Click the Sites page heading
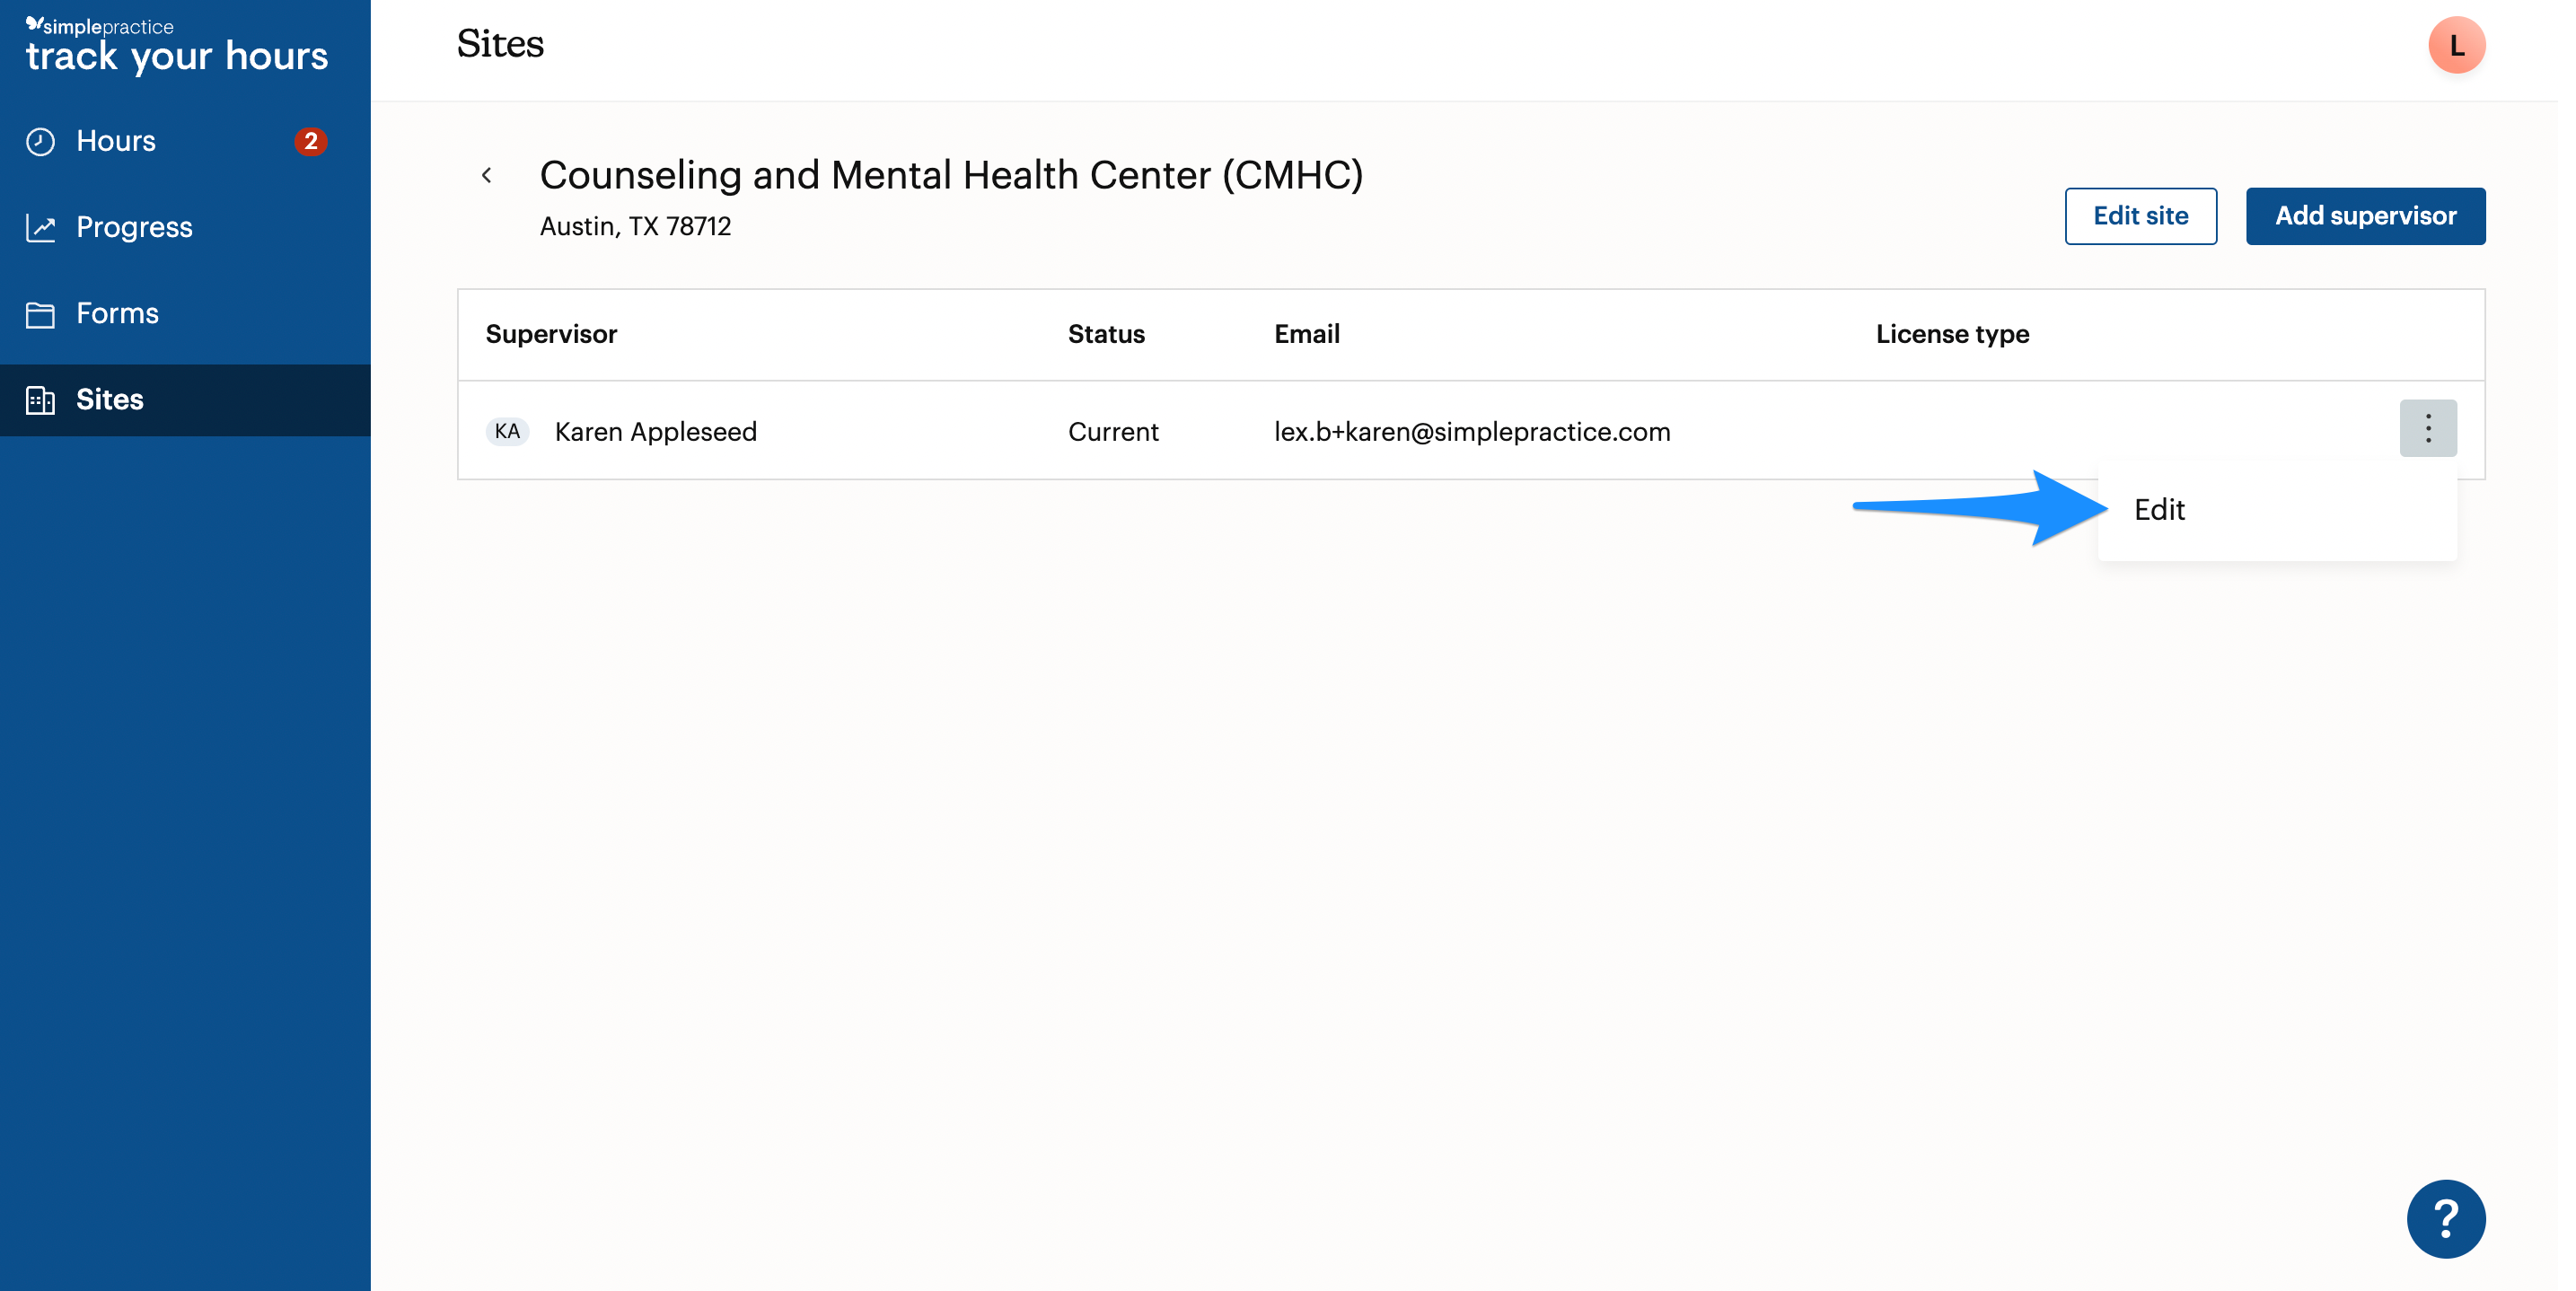This screenshot has height=1291, width=2576. pyautogui.click(x=500, y=44)
